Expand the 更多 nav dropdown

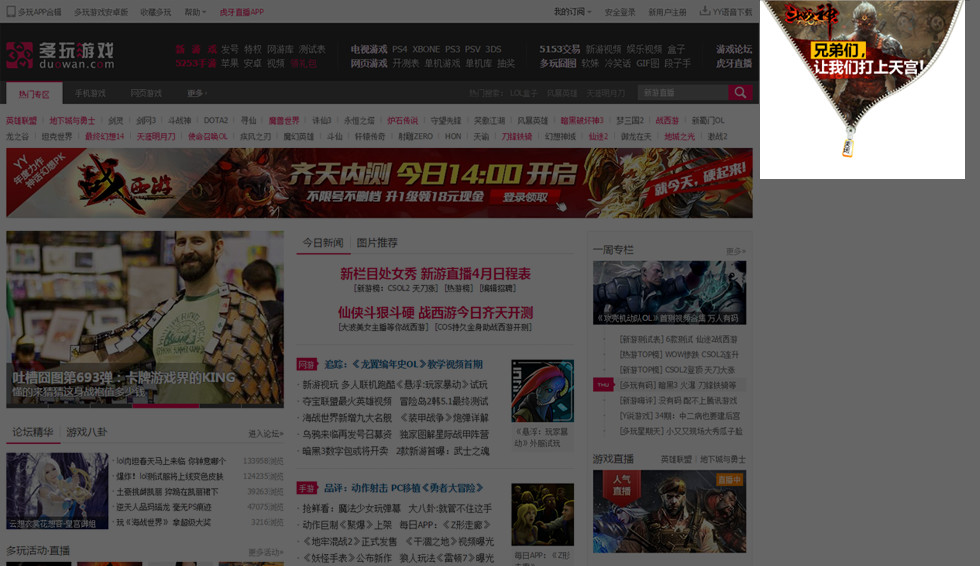pos(197,93)
